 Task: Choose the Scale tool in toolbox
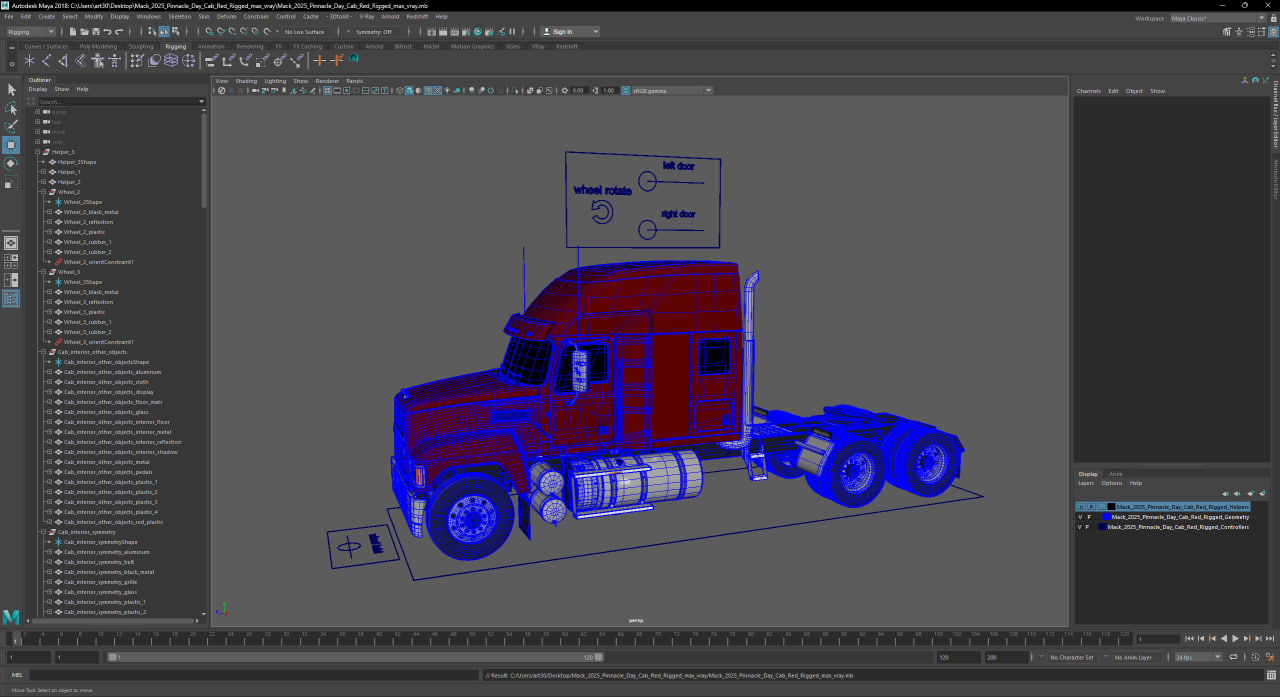11,182
